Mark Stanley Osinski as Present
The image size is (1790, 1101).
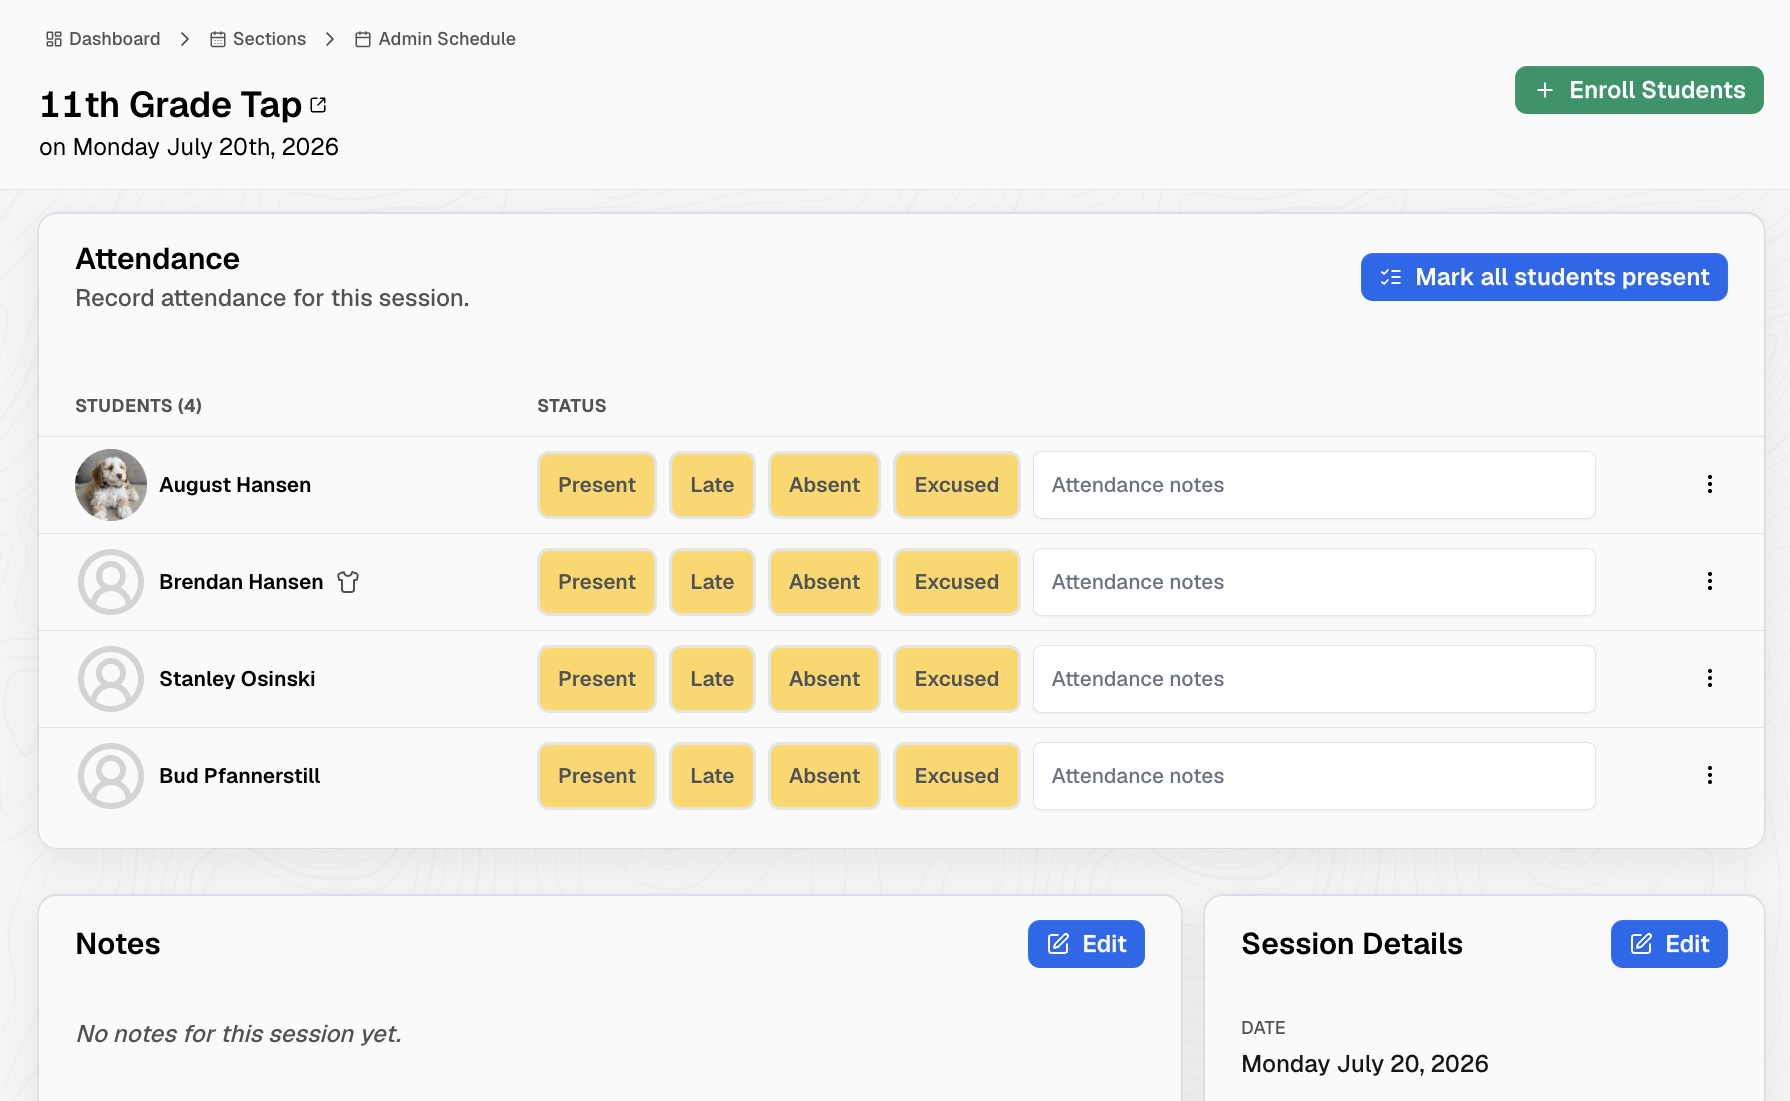597,679
